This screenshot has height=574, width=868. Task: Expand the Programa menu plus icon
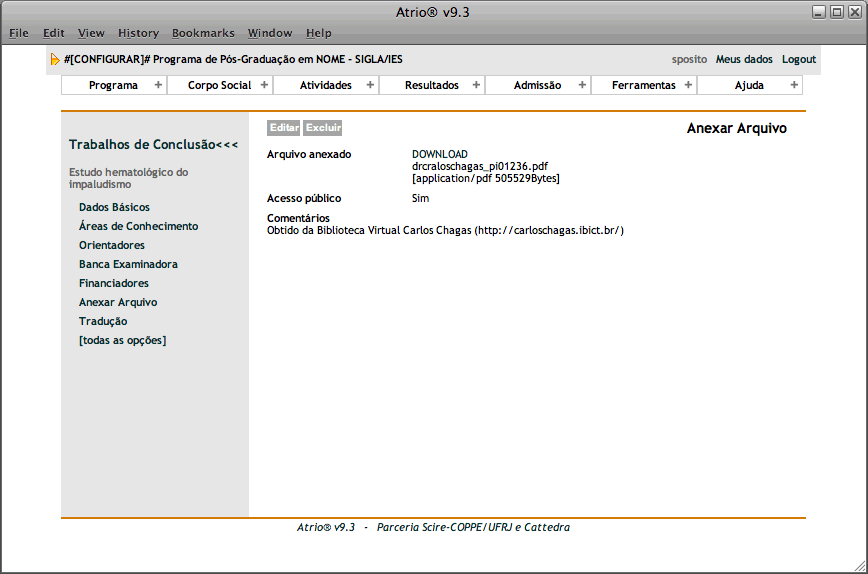click(158, 85)
